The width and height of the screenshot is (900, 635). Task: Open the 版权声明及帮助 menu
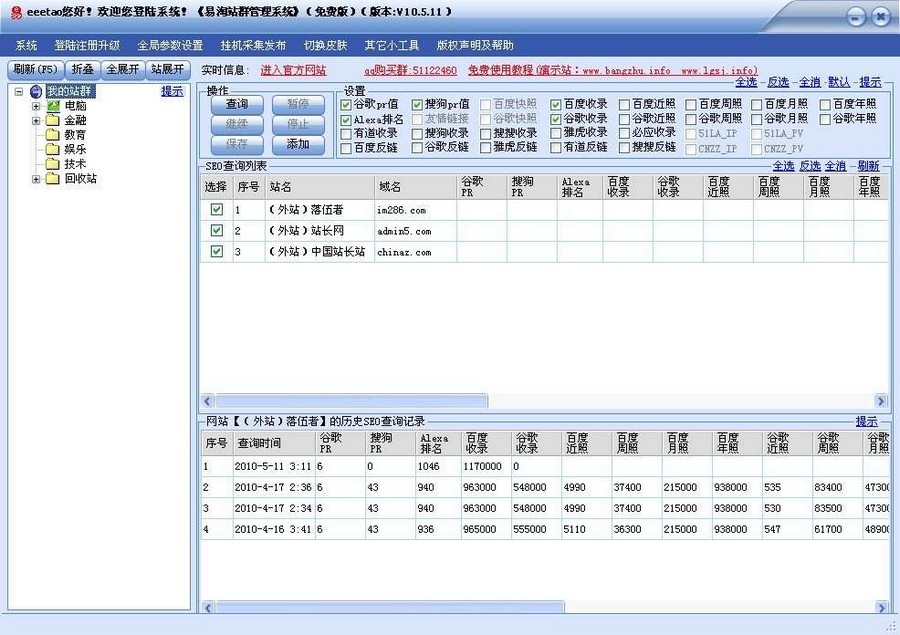coord(475,45)
